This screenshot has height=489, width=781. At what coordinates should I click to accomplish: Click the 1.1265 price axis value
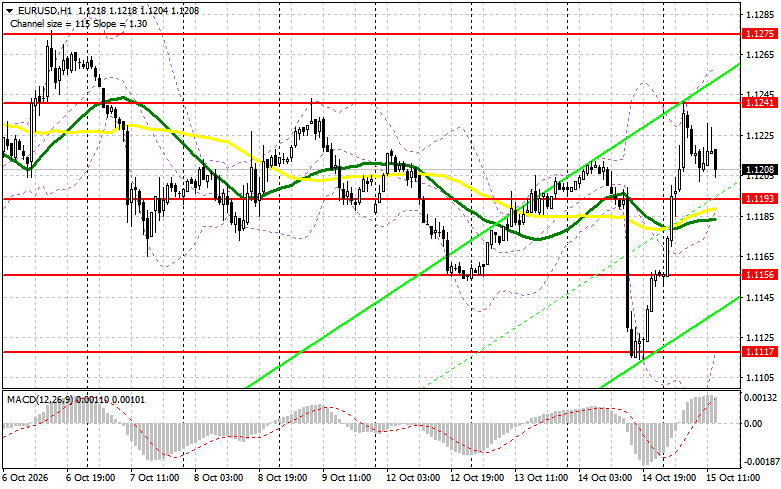click(760, 55)
